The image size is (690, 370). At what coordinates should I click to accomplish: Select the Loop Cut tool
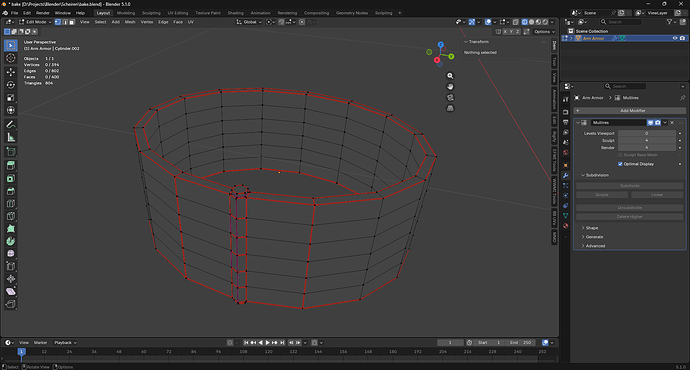point(11,203)
